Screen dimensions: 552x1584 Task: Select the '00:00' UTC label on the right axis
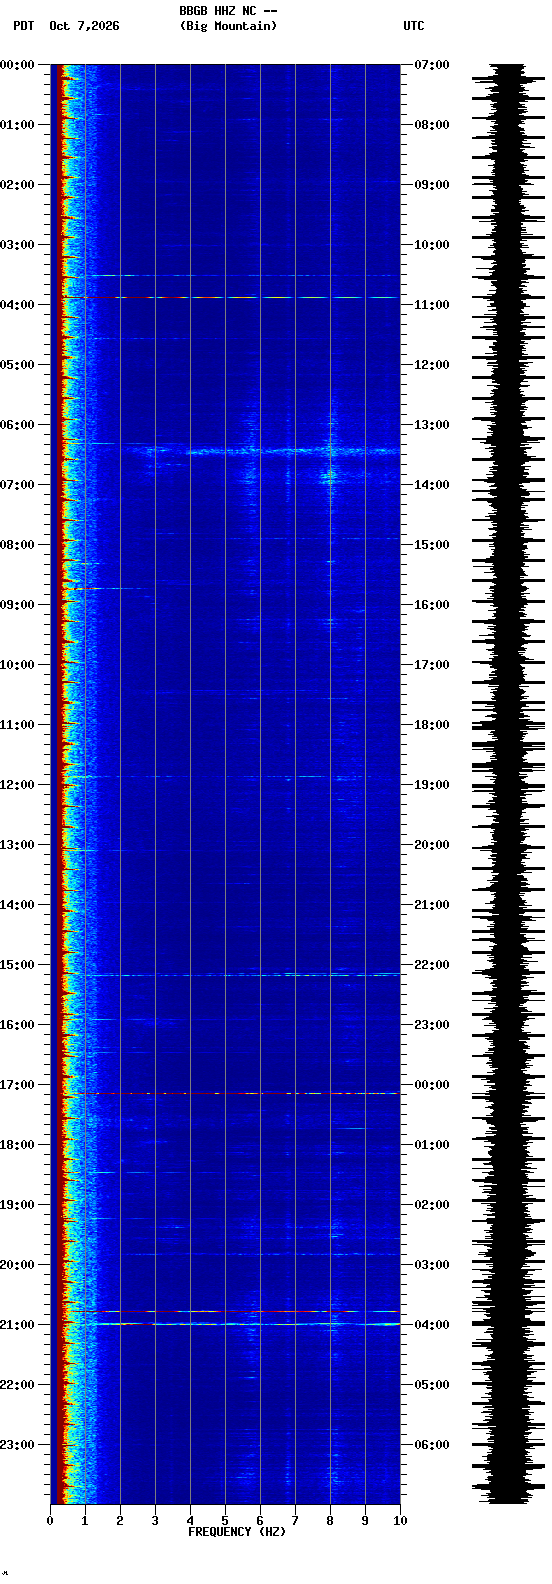coord(431,1085)
